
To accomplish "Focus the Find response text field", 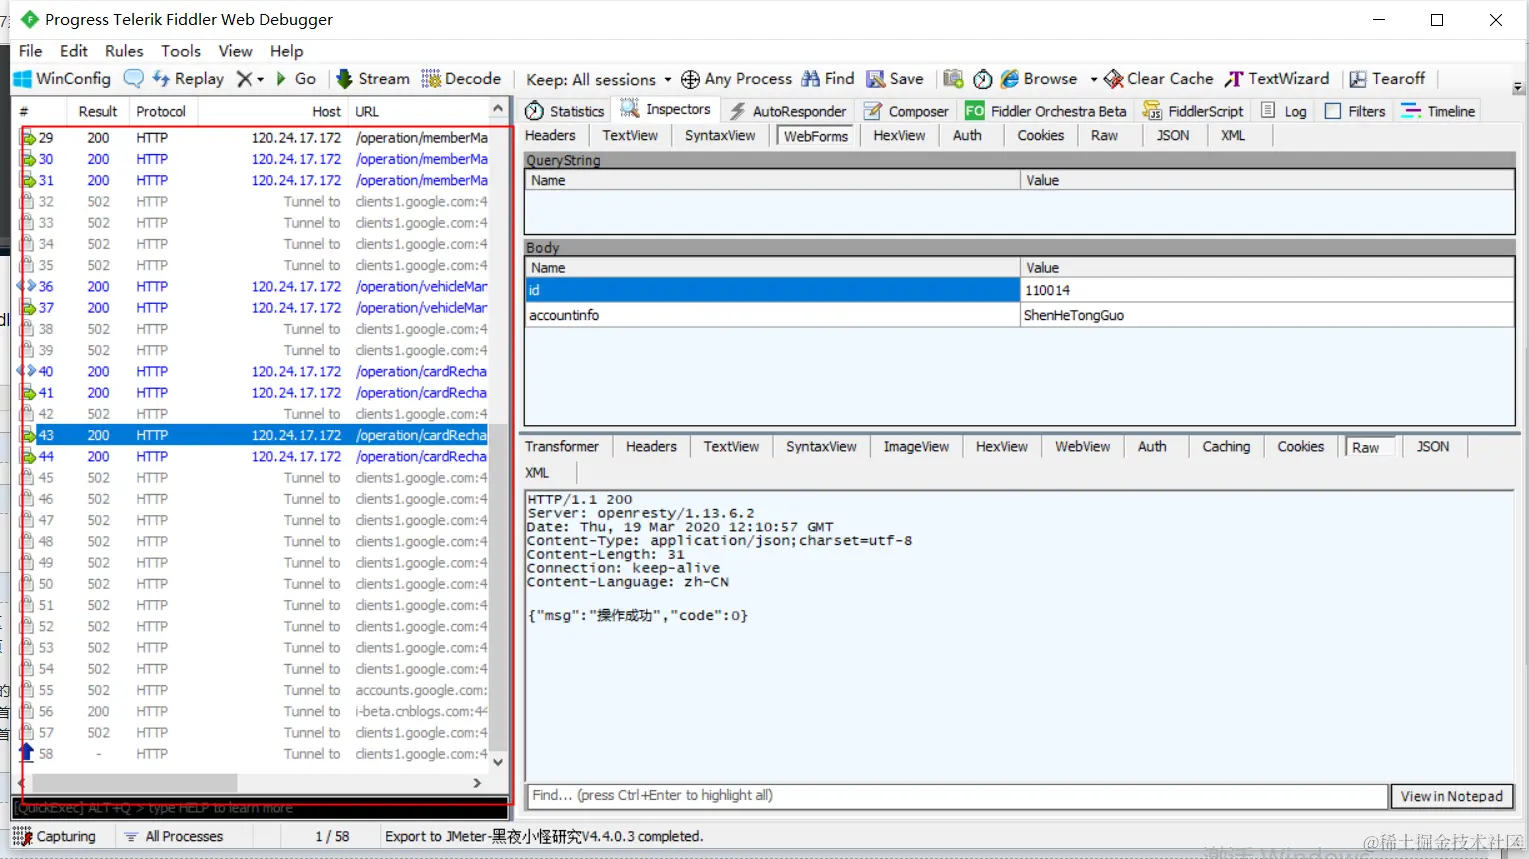I will pyautogui.click(x=957, y=796).
